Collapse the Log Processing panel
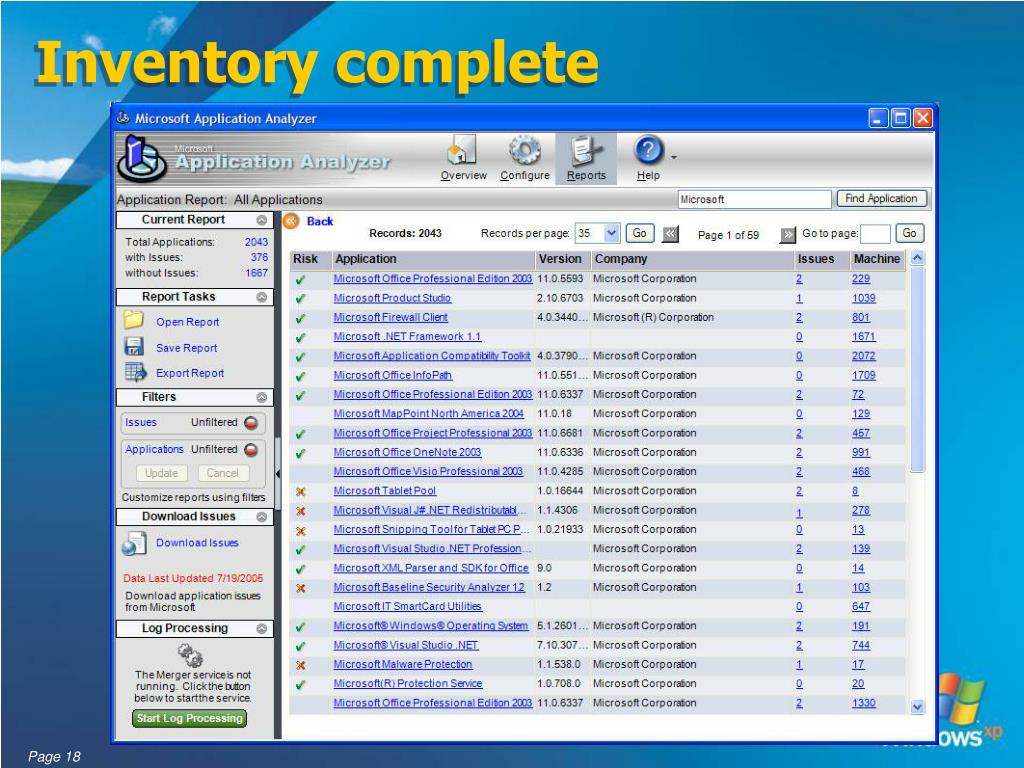 click(261, 629)
